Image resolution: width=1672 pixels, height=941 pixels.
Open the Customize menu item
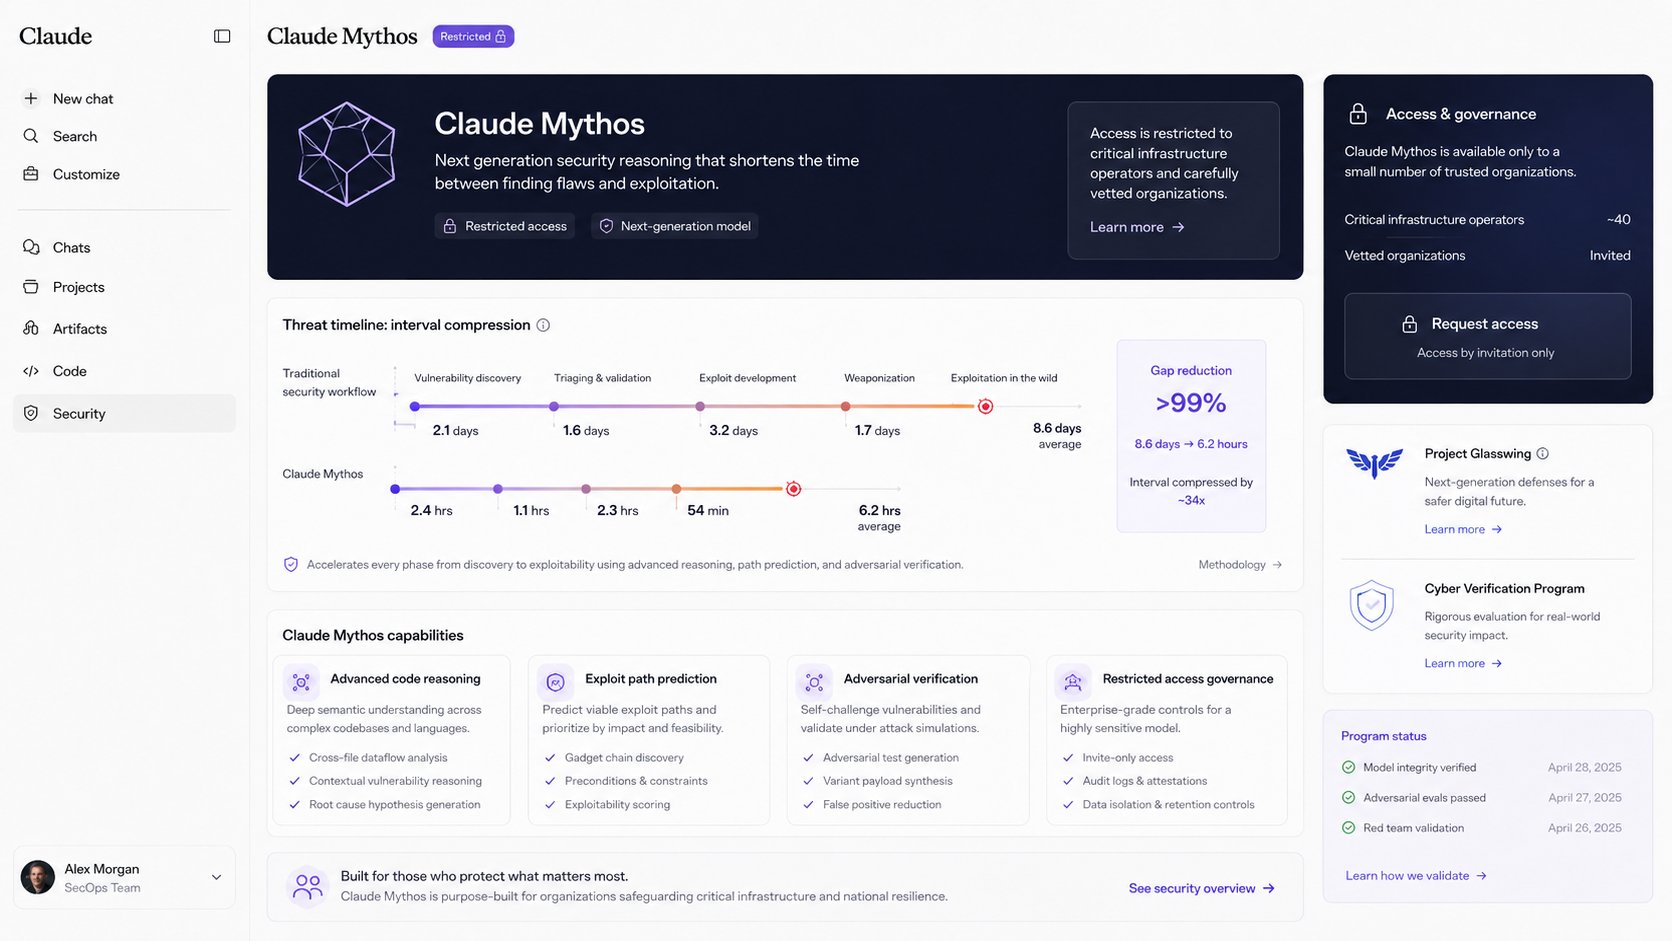[x=124, y=174]
